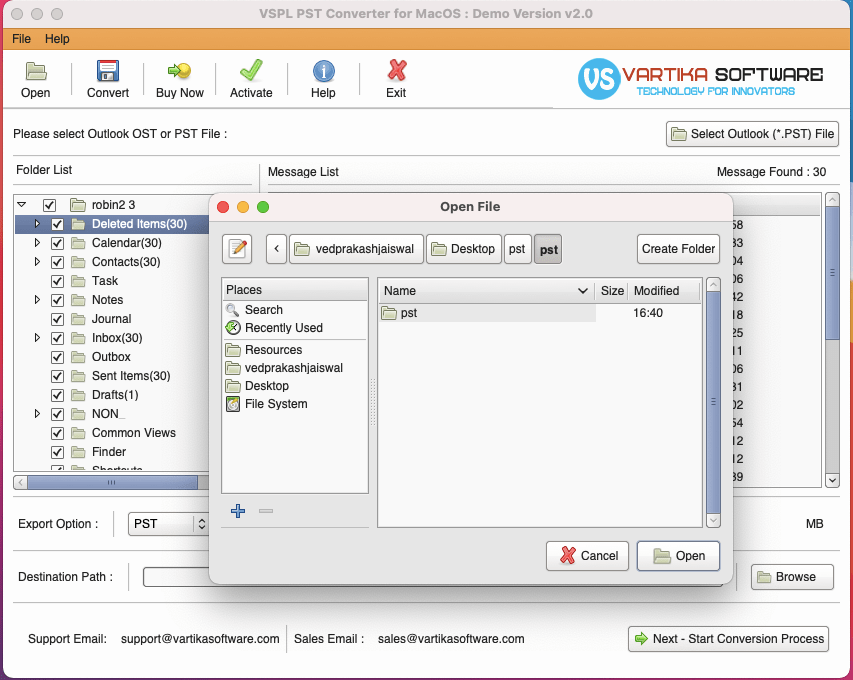Click Open button in dialog
853x680 pixels.
(x=678, y=556)
